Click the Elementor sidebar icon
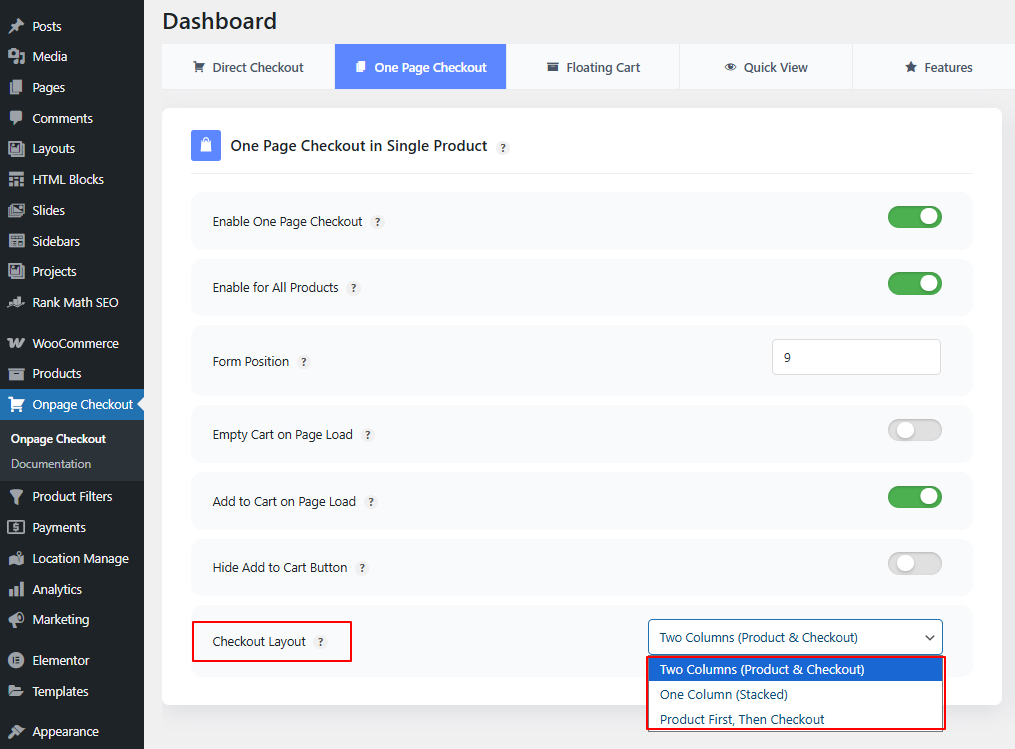Viewport: 1015px width, 749px height. [16, 660]
